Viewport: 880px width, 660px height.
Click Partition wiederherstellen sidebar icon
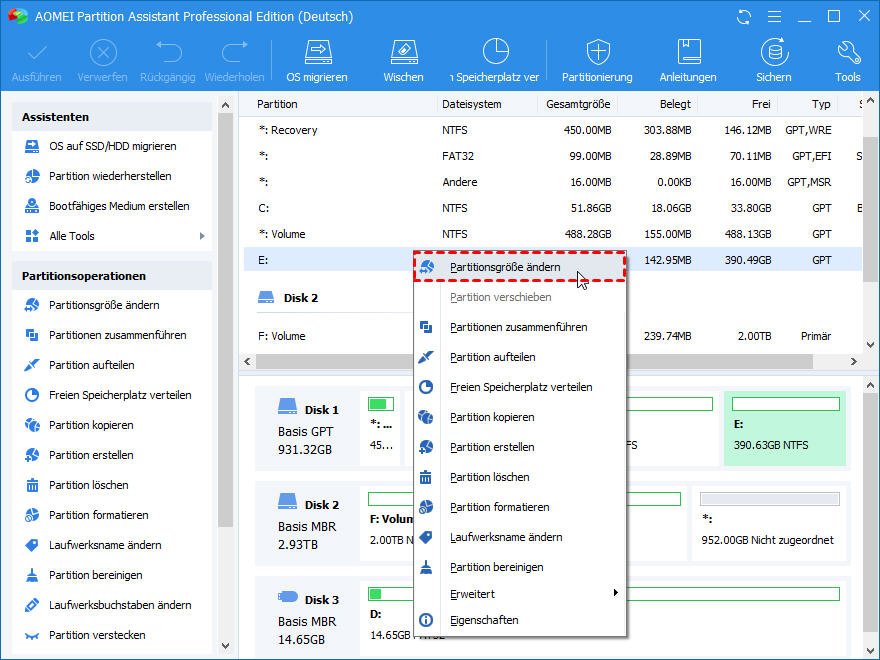tap(32, 176)
